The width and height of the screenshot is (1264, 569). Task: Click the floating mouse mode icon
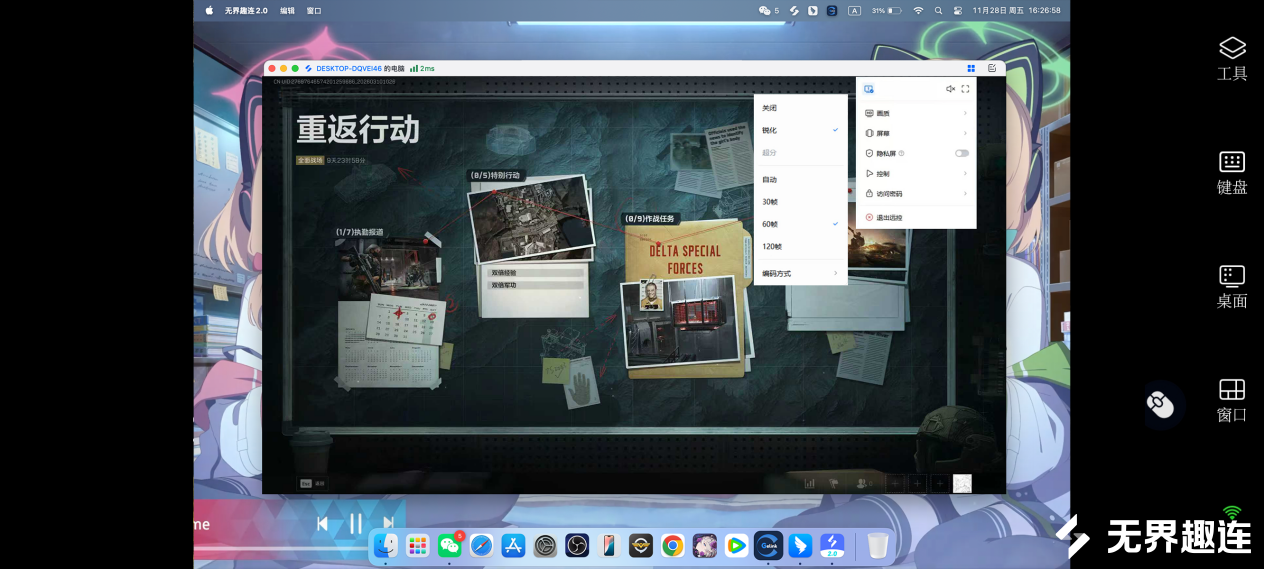[1160, 405]
